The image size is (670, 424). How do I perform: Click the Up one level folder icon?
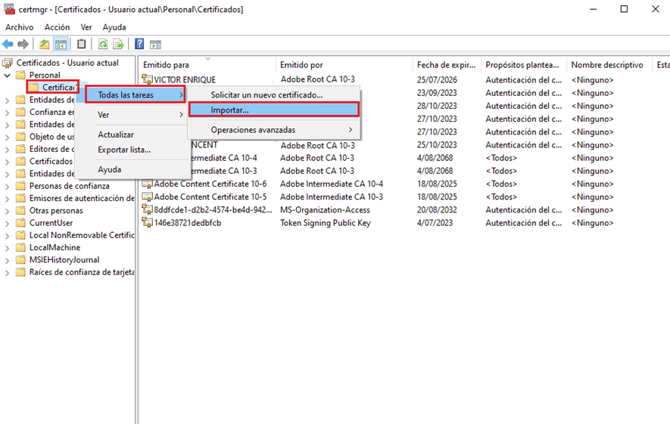tap(44, 44)
